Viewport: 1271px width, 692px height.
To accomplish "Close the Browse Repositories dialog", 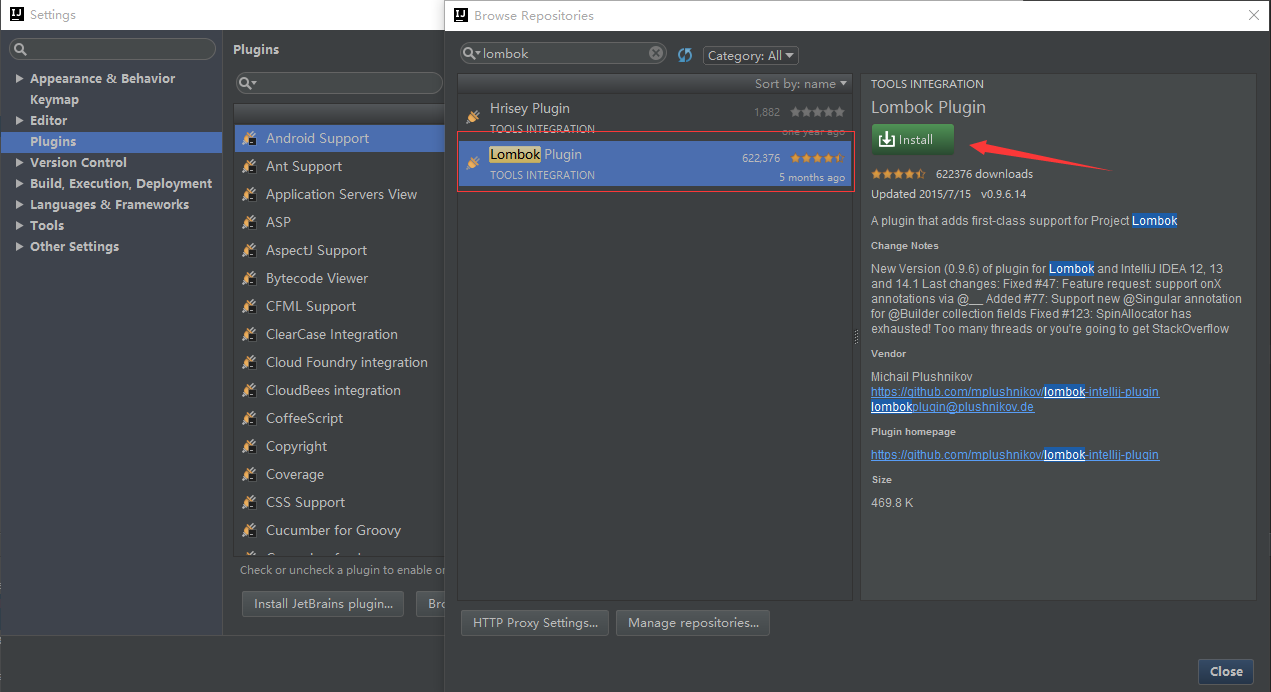I will 1226,672.
